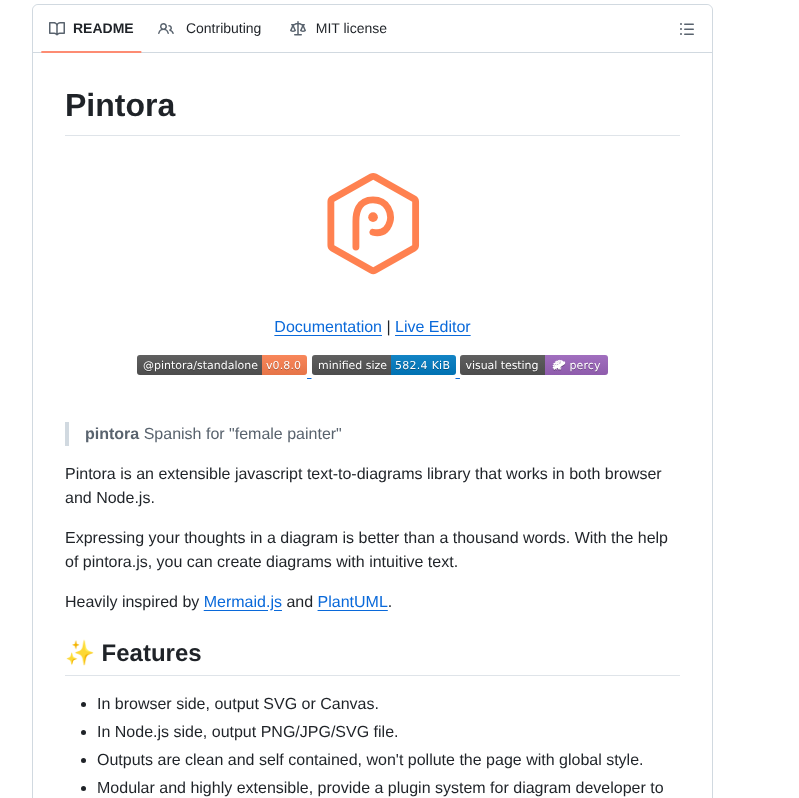Screen dimensions: 799x798
Task: Click the Features section heading text
Action: 151,653
